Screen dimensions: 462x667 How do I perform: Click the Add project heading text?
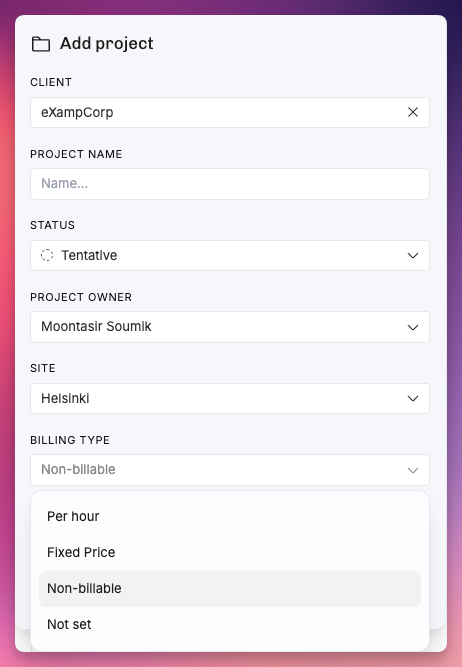point(106,43)
